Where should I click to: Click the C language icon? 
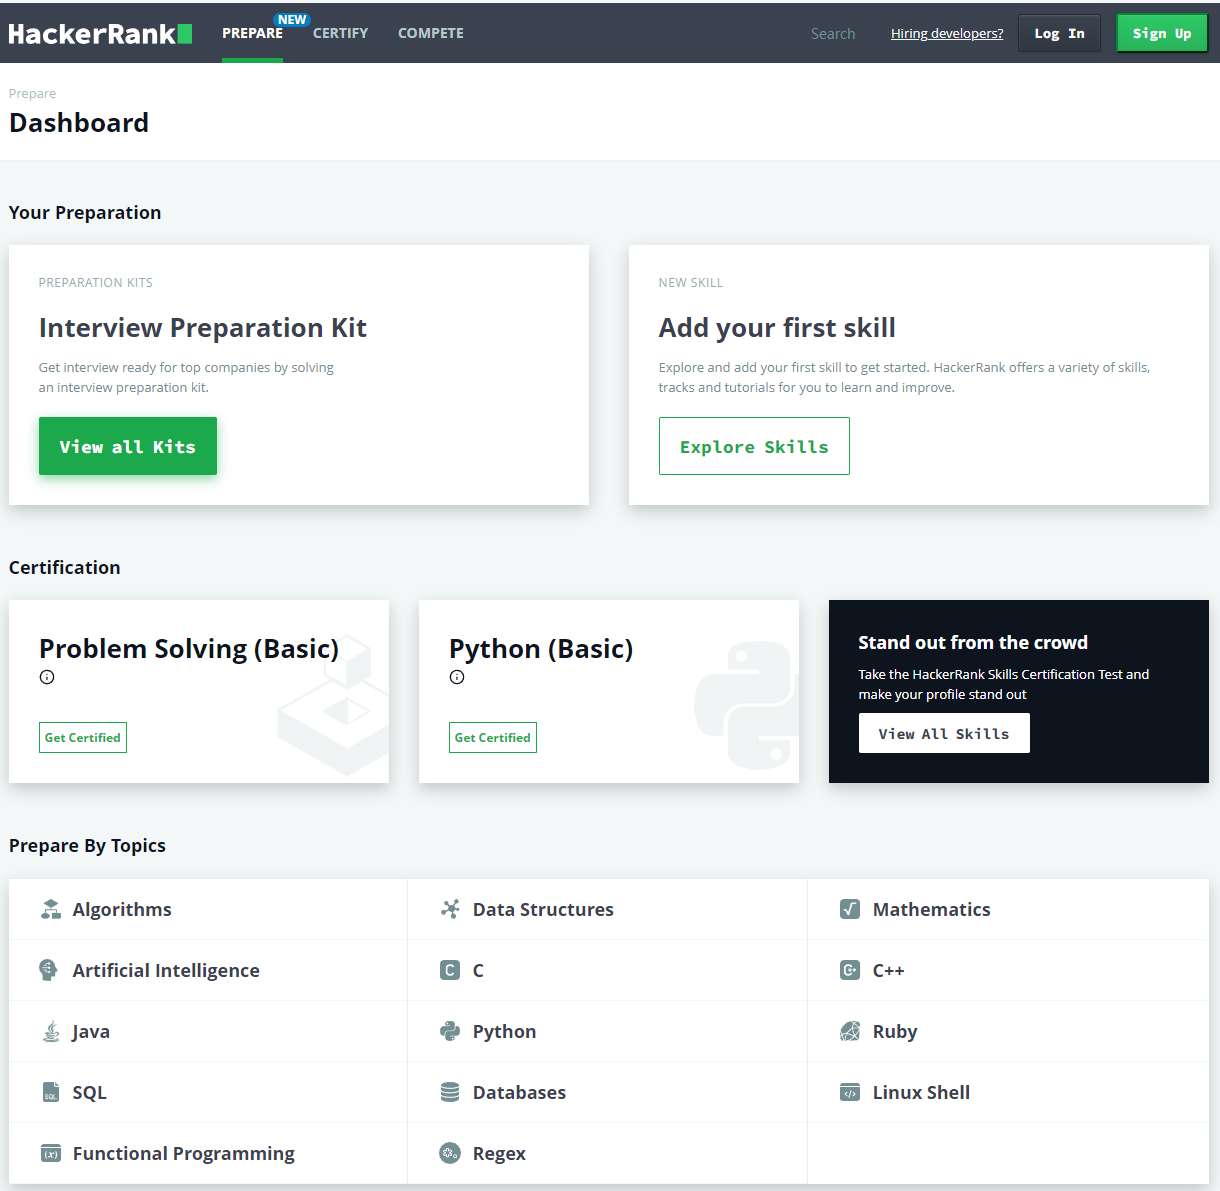point(450,970)
